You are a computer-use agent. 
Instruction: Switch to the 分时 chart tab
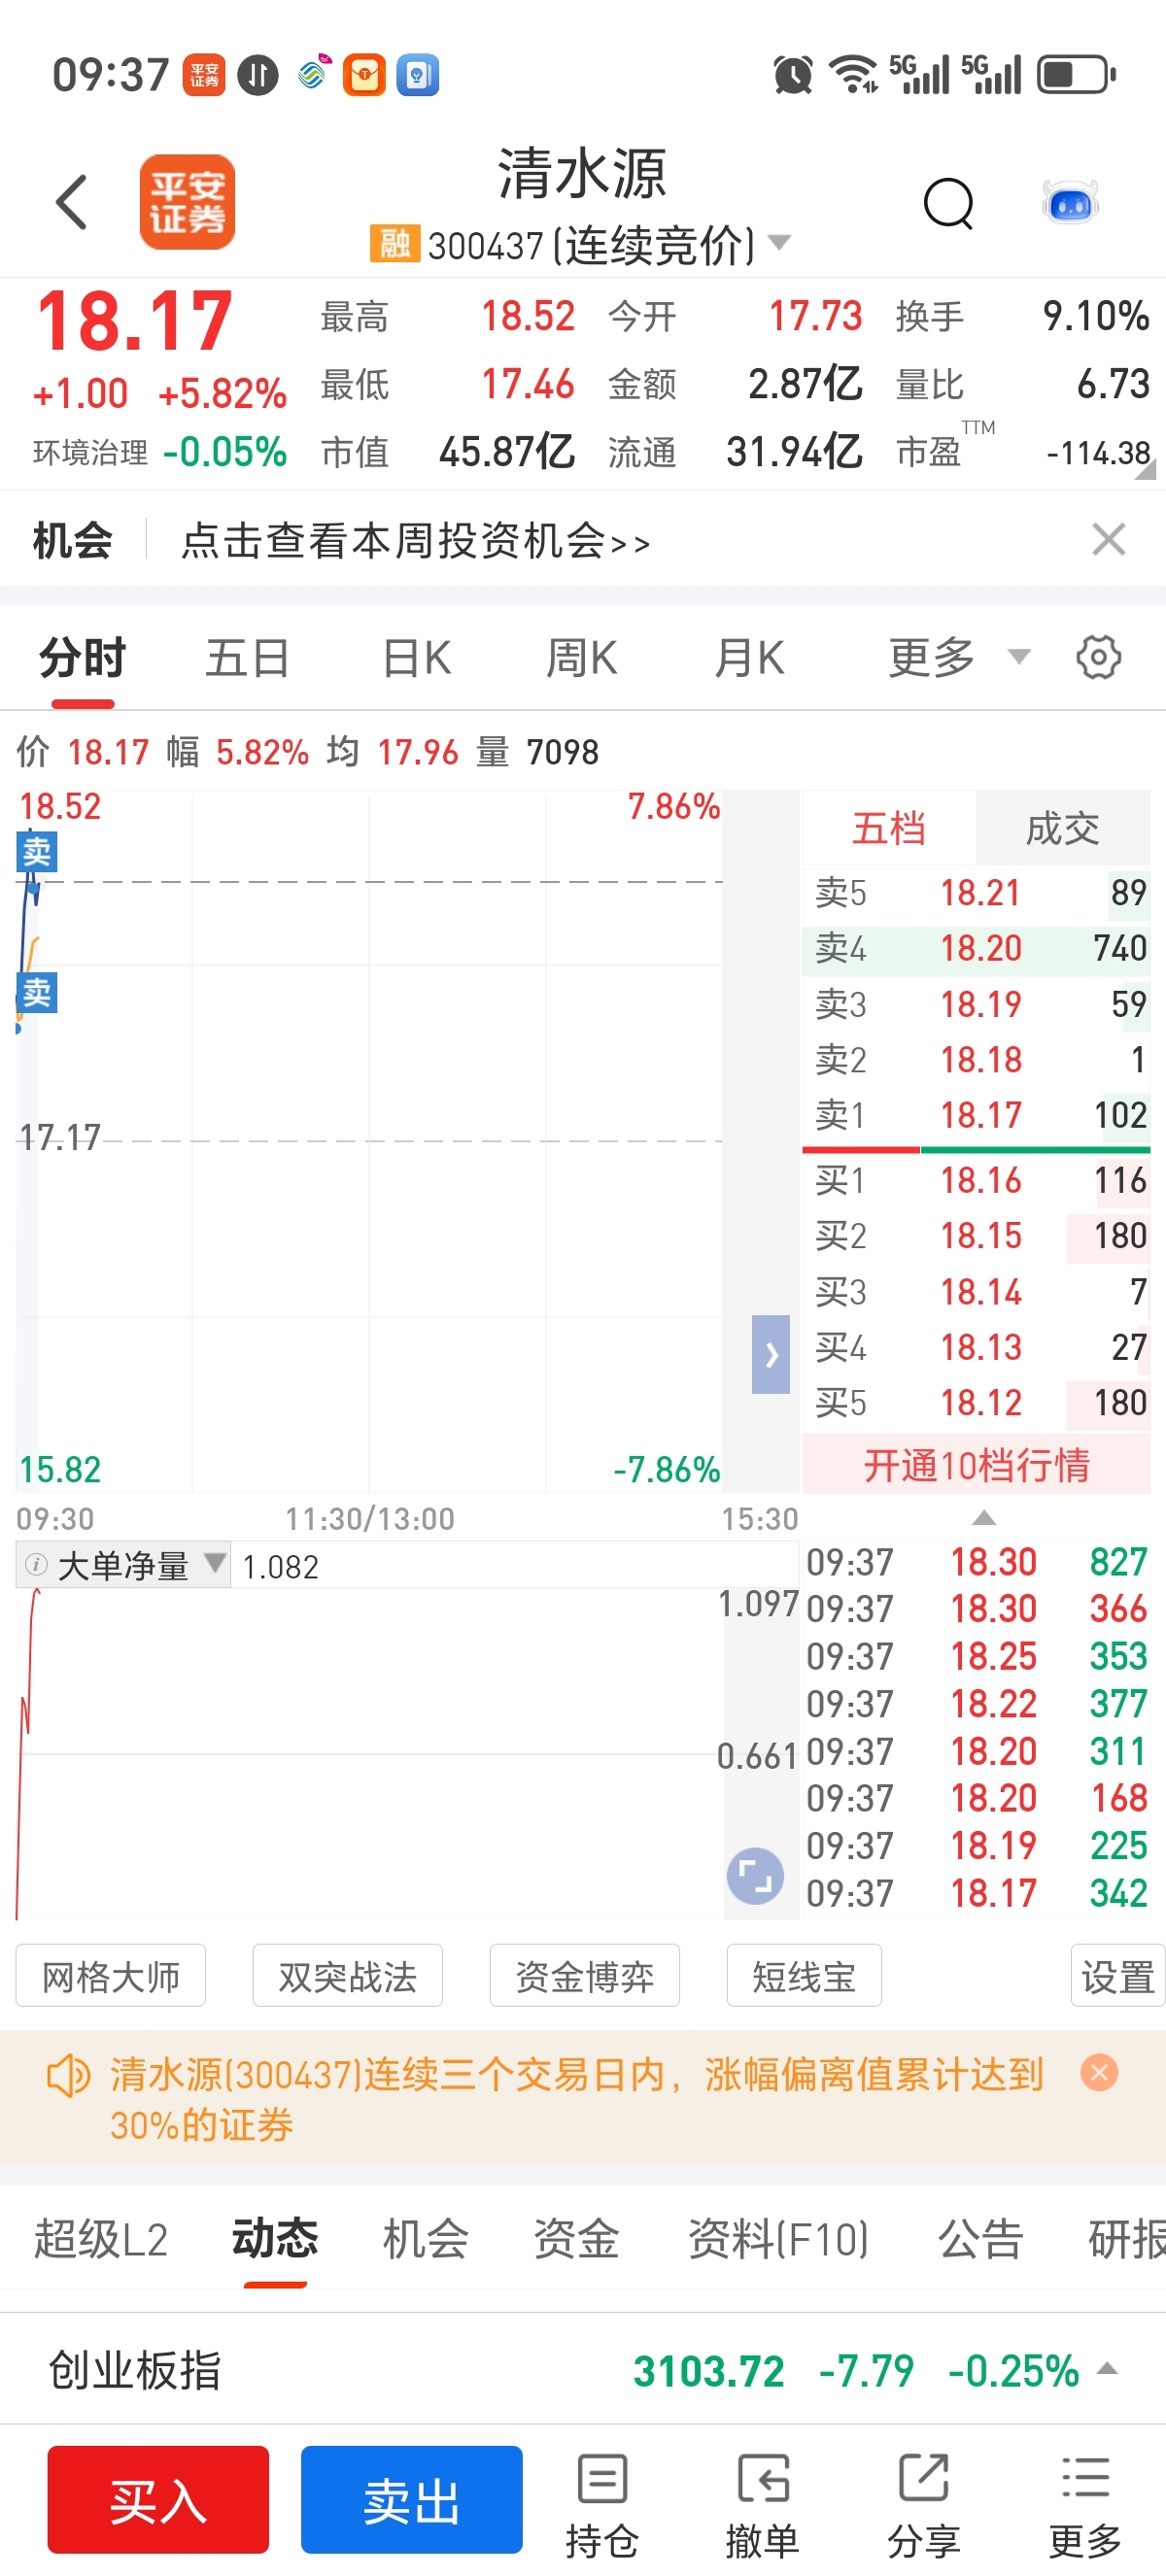click(83, 657)
